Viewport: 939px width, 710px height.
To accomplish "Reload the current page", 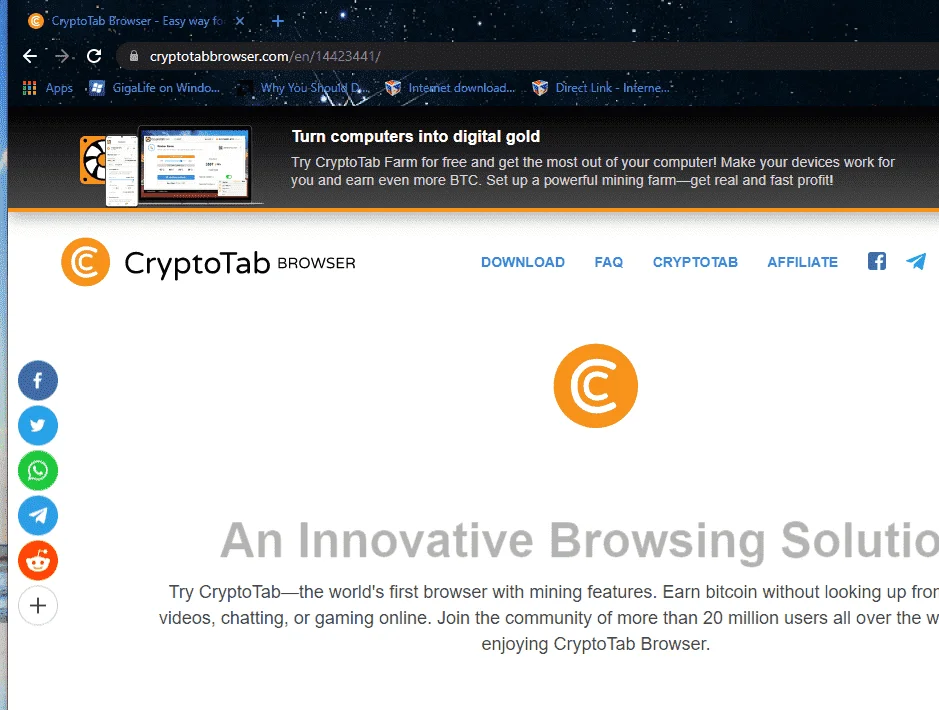I will tap(94, 56).
